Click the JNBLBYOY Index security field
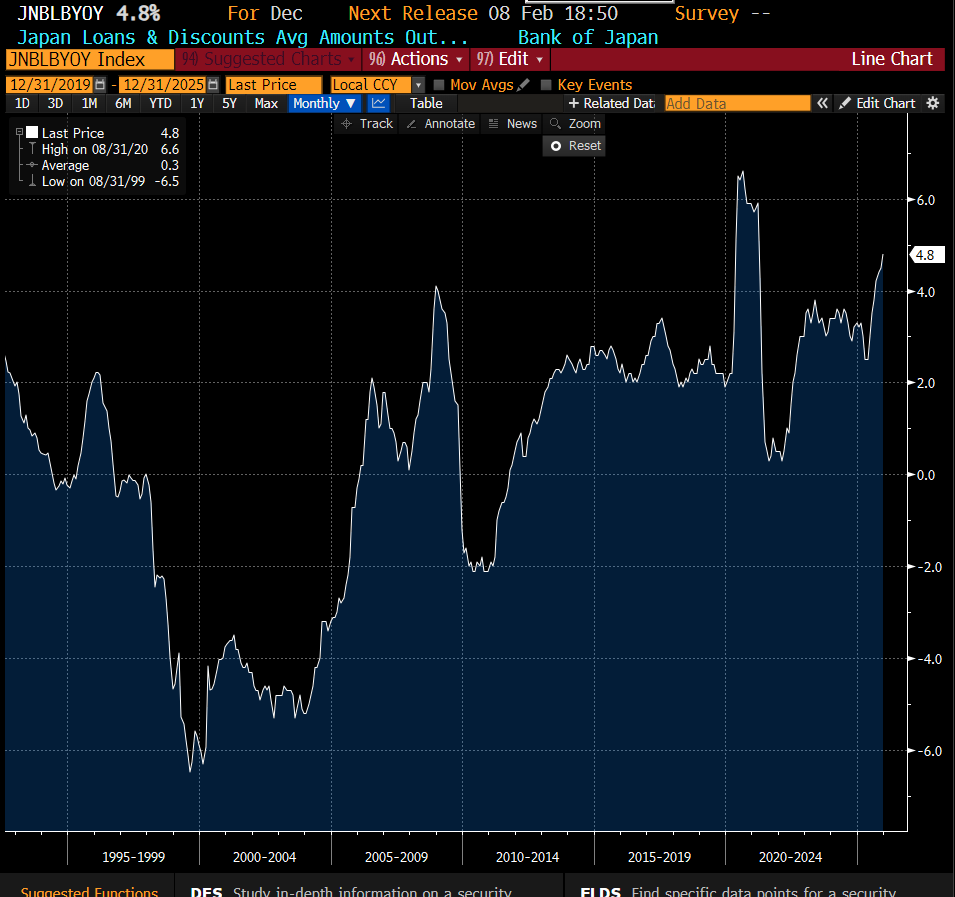The image size is (955, 897). pyautogui.click(x=90, y=60)
